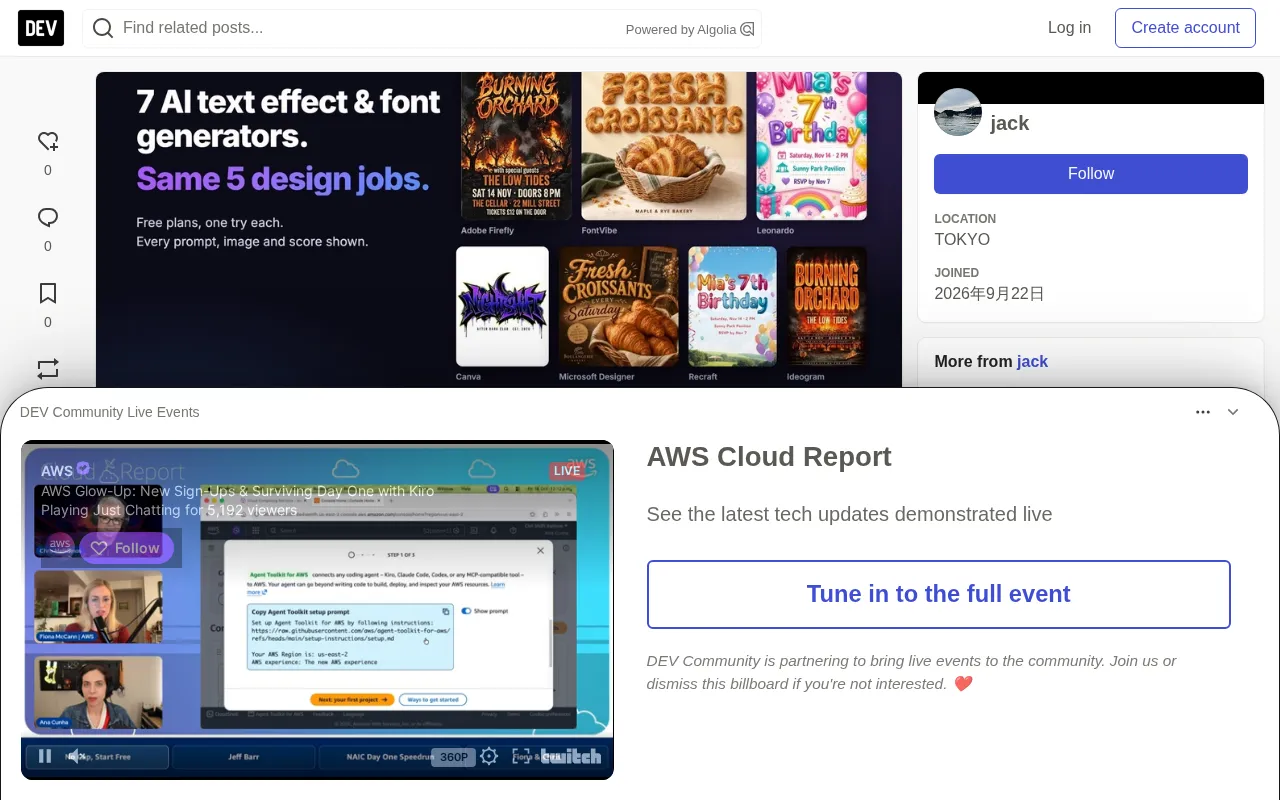Viewport: 1280px width, 800px height.
Task: Open the jack link in 'More from'
Action: click(x=1032, y=362)
